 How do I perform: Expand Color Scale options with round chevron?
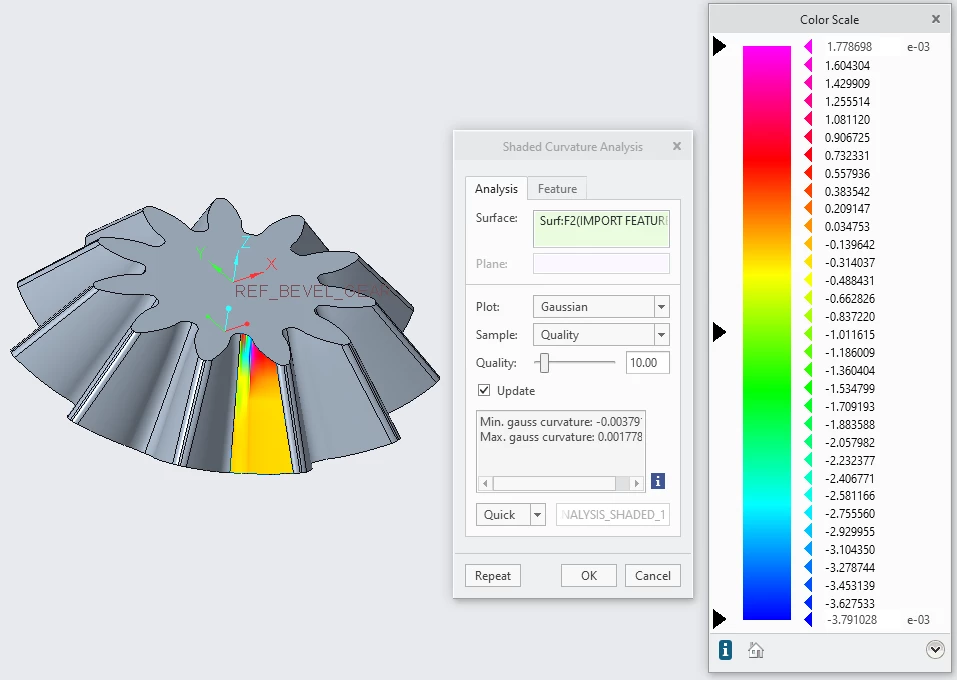point(935,649)
